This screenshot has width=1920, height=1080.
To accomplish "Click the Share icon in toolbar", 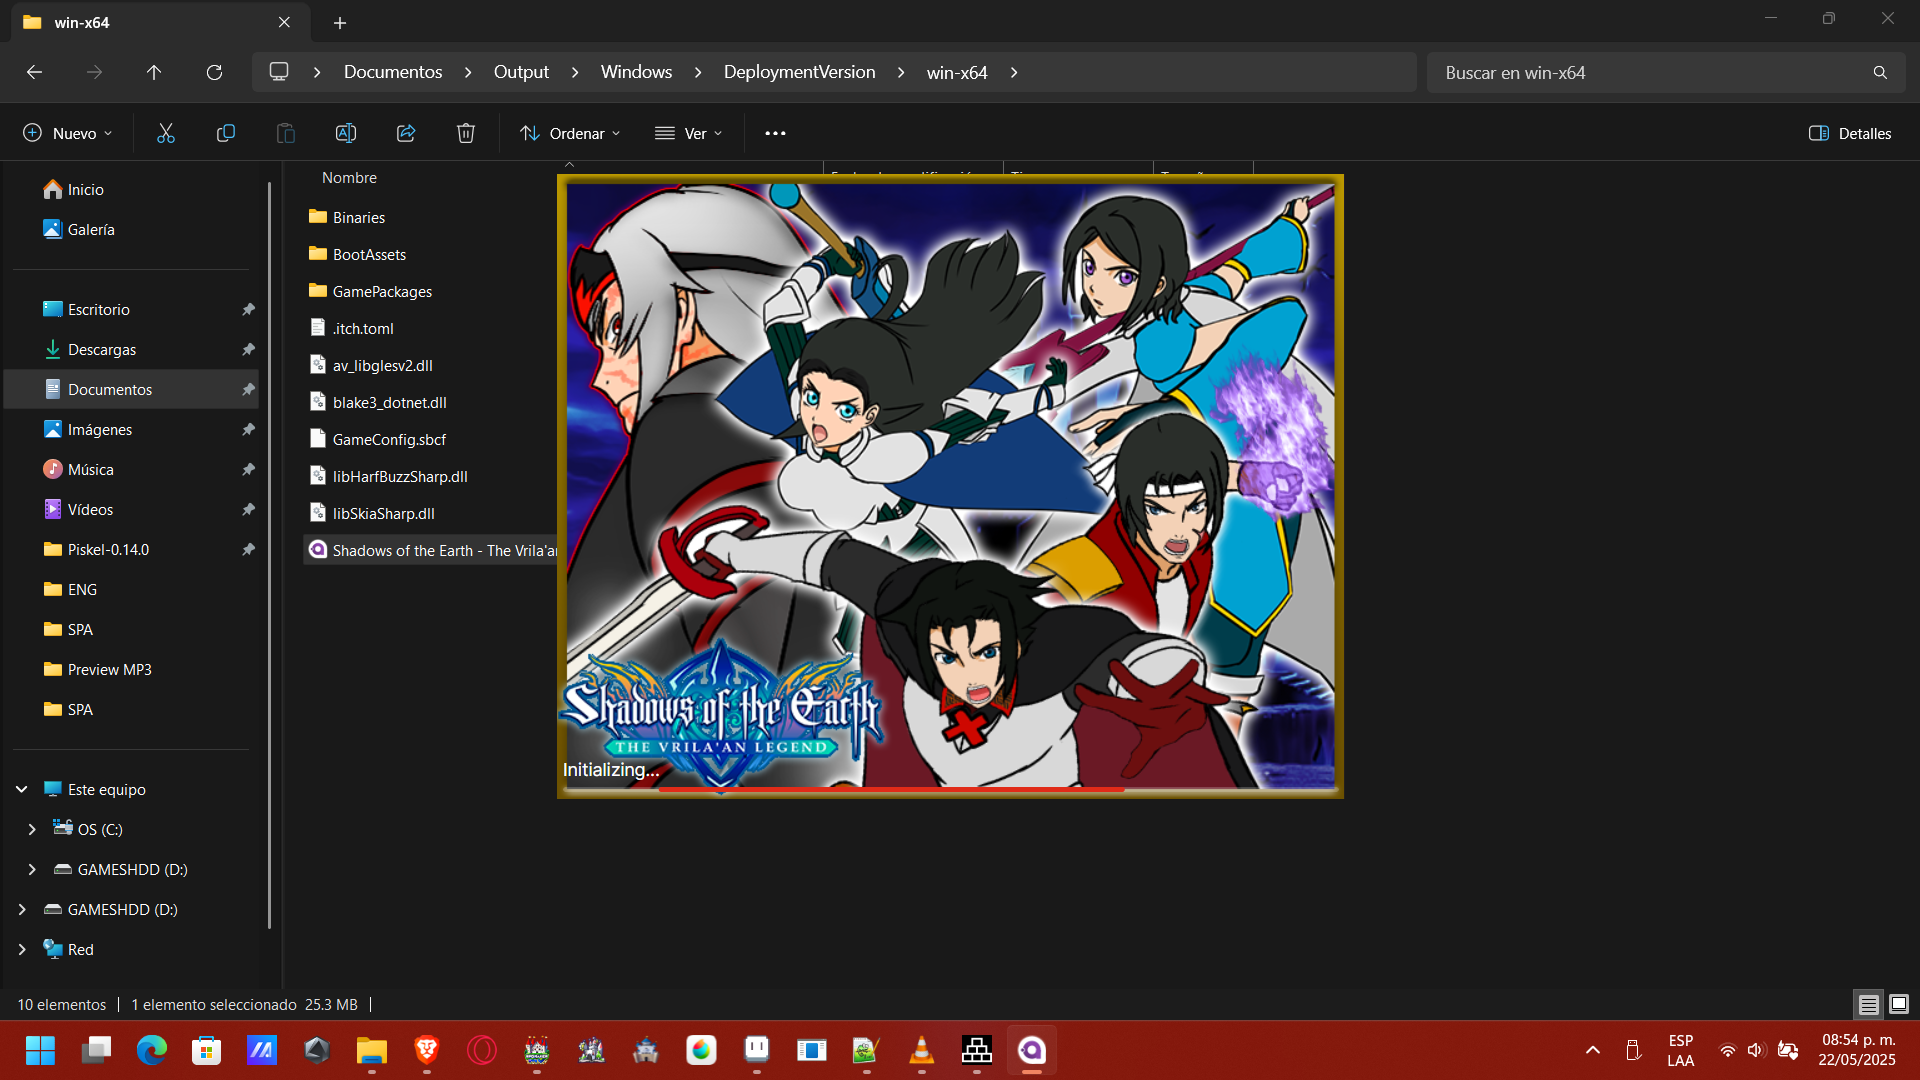I will (x=406, y=133).
